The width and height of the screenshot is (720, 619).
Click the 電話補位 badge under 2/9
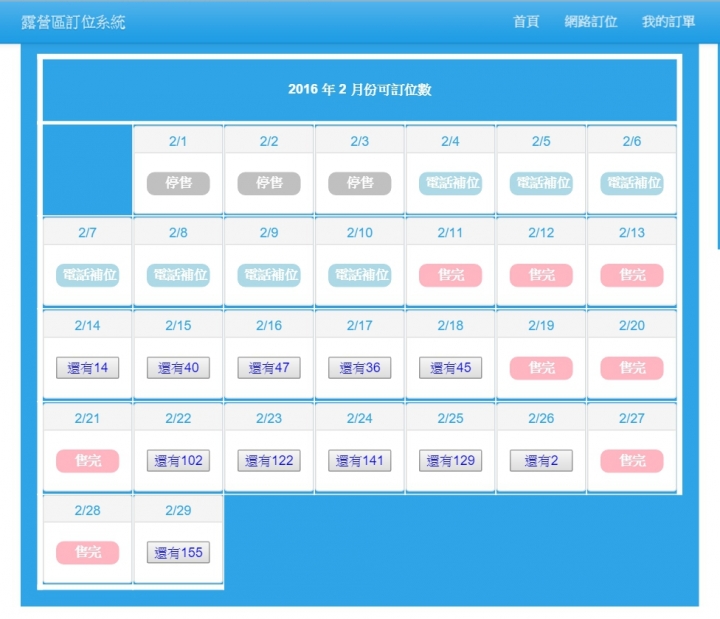(x=269, y=275)
